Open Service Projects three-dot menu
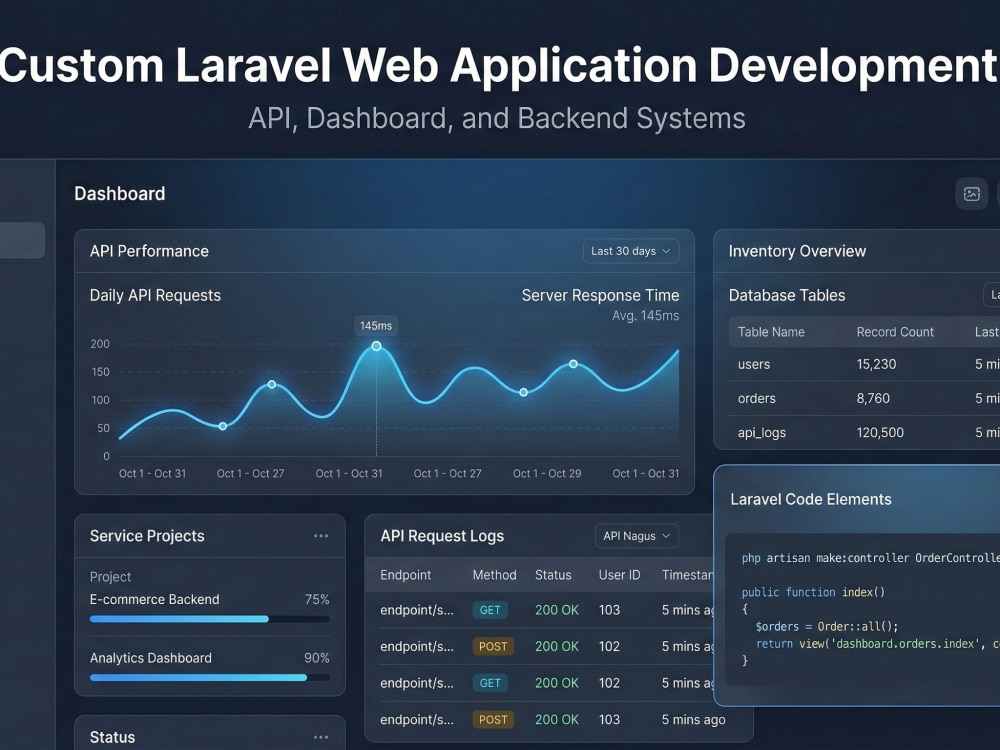The height and width of the screenshot is (750, 1000). click(321, 536)
